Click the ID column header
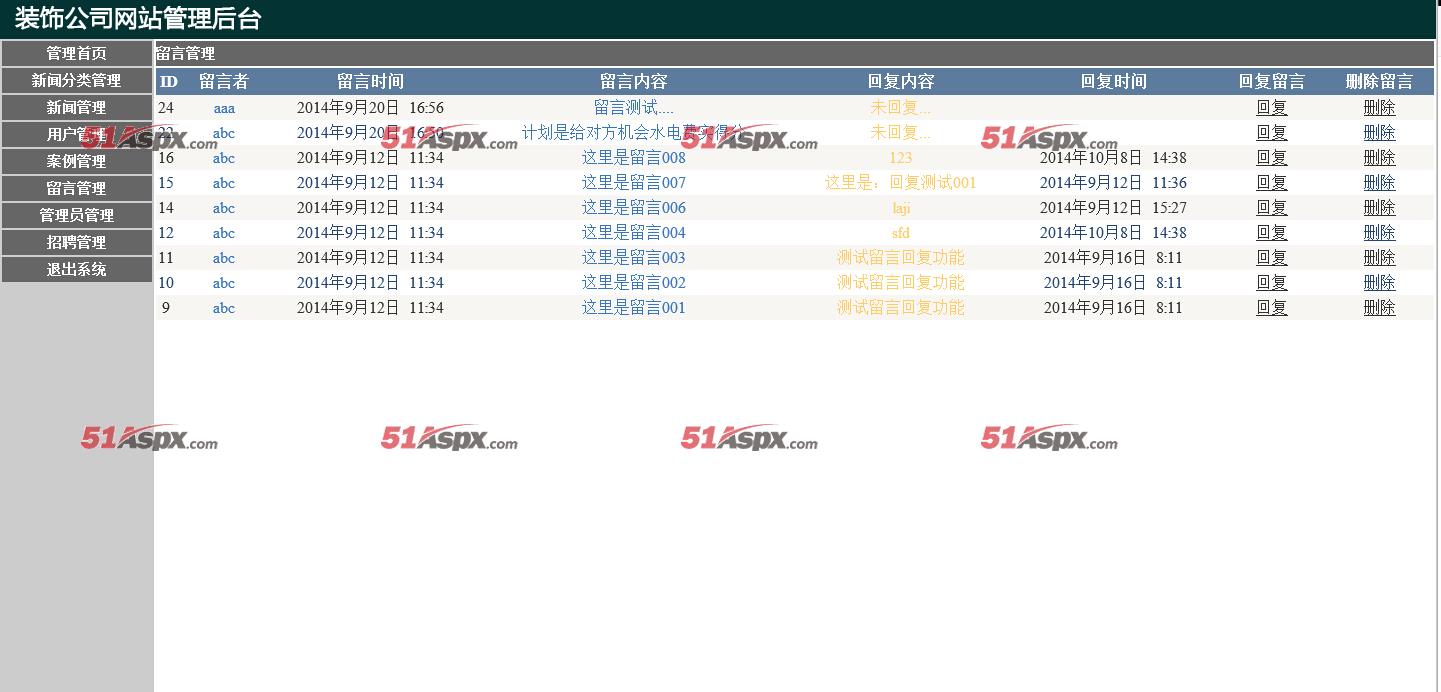Screen dimensions: 1441x692 click(x=169, y=81)
